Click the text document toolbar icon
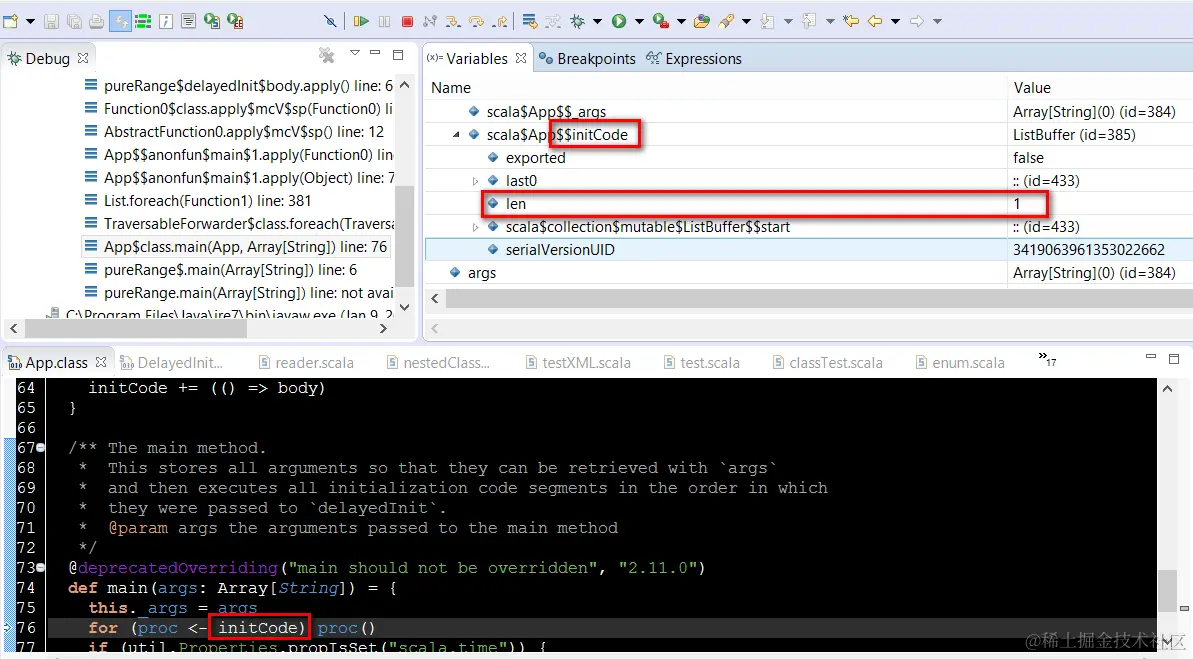 tap(189, 21)
